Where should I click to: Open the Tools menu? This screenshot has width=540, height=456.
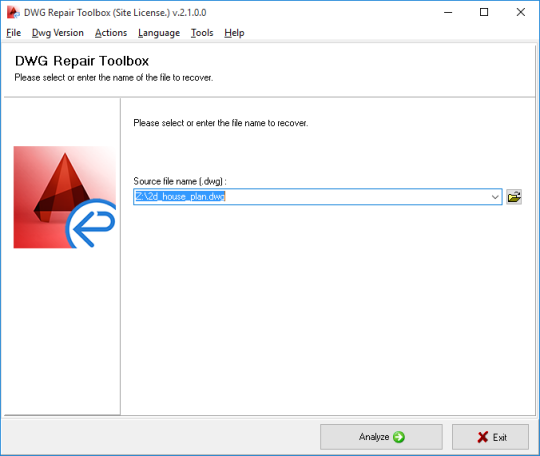(x=202, y=33)
